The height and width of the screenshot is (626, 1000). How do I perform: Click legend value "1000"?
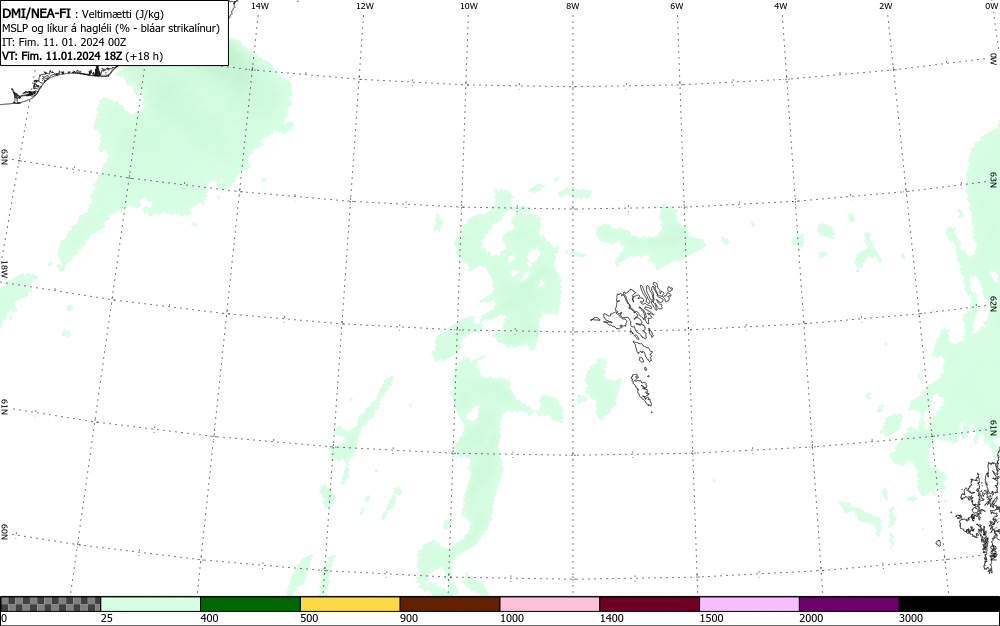(511, 618)
